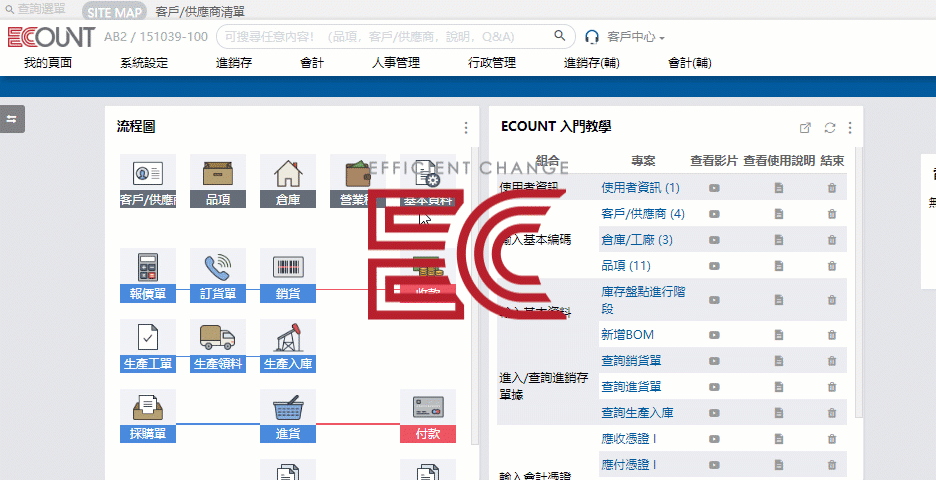Click the 查看使用說明 column header

pos(778,161)
